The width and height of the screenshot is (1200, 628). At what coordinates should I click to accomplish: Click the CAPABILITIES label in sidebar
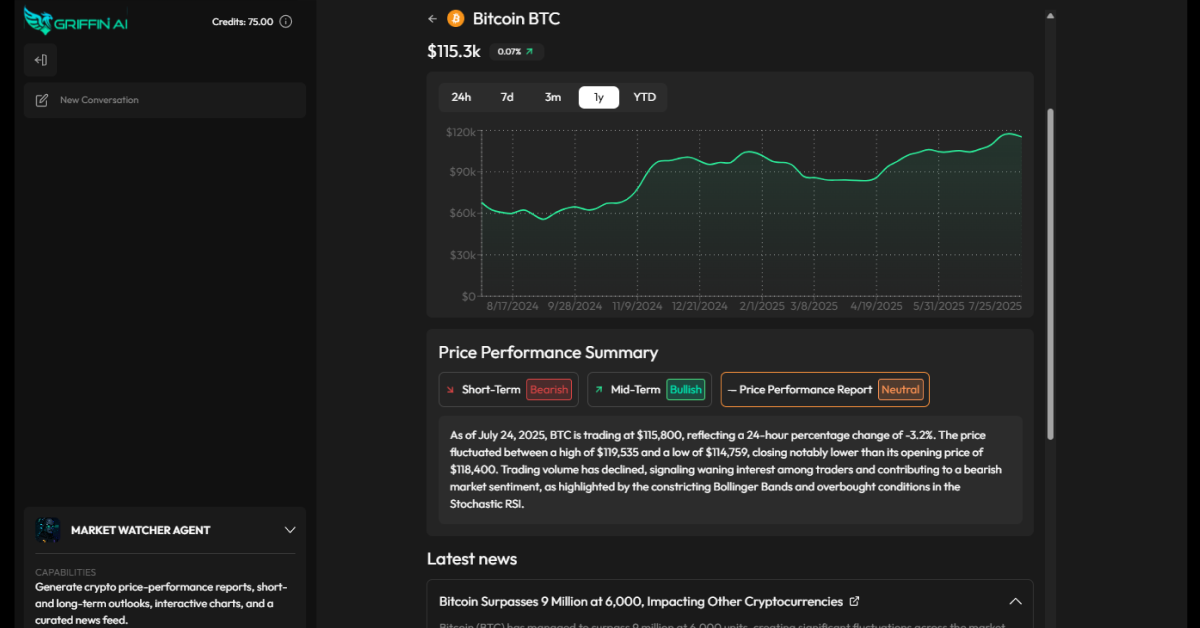(x=66, y=573)
